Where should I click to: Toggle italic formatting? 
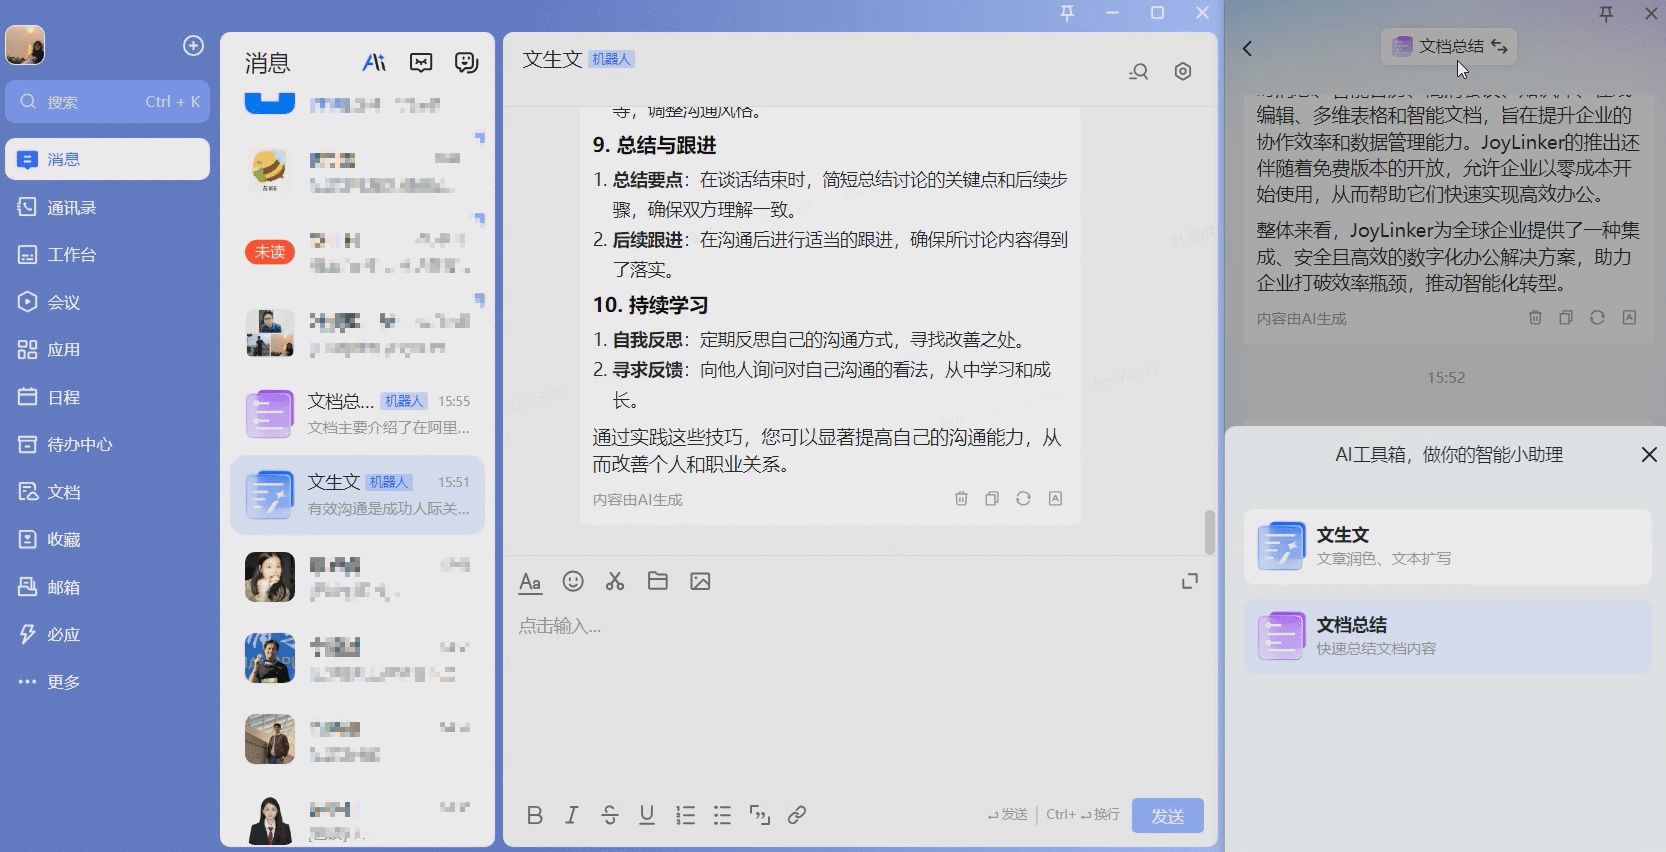572,815
